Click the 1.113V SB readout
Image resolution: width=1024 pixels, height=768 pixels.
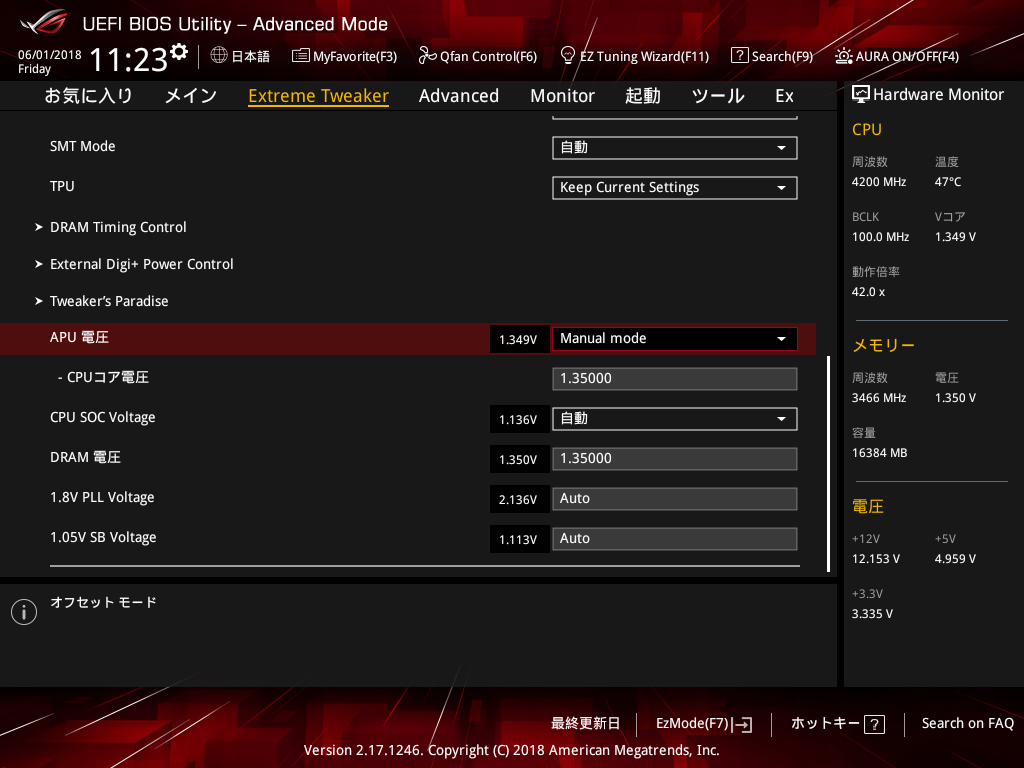[519, 539]
